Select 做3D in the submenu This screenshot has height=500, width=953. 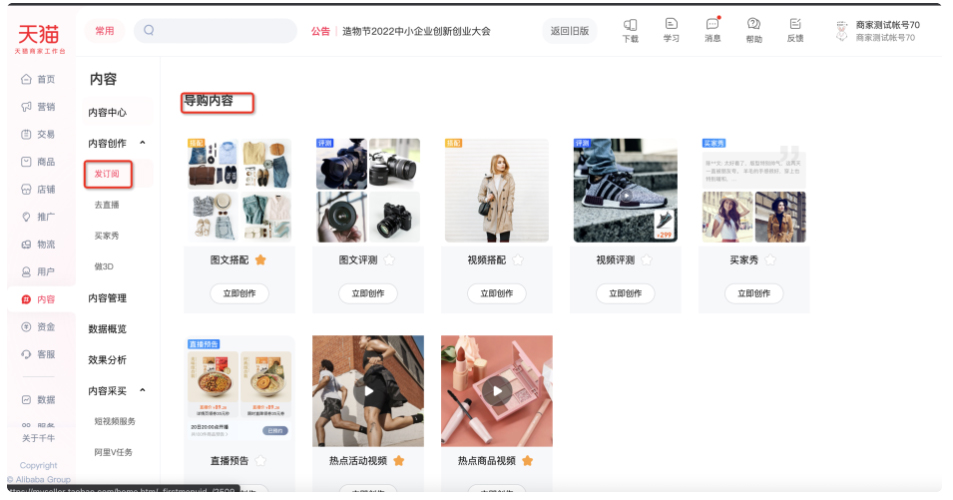(104, 267)
